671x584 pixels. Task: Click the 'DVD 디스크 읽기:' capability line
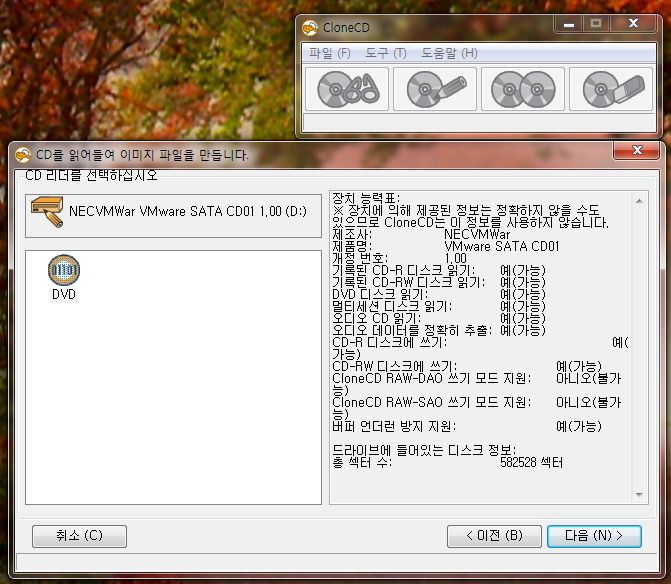[x=439, y=294]
